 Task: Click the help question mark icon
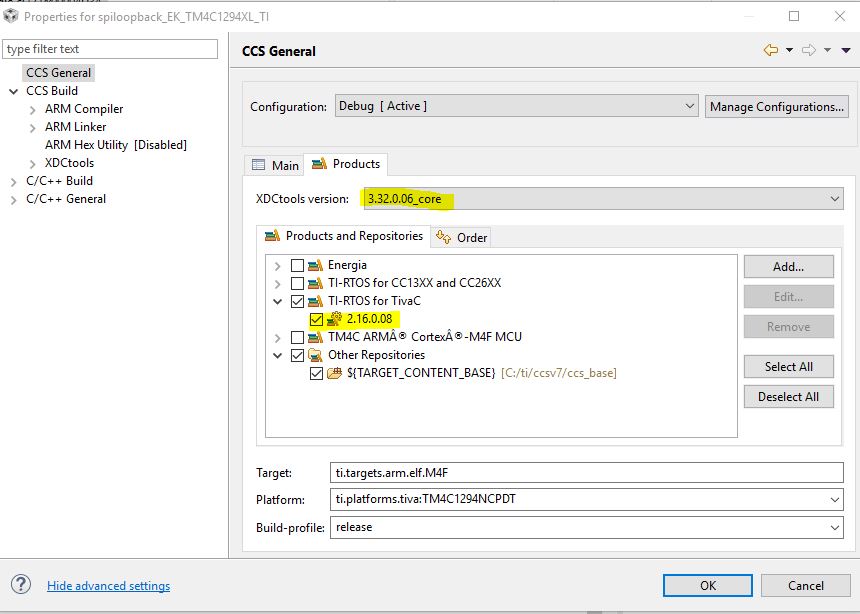pyautogui.click(x=20, y=585)
